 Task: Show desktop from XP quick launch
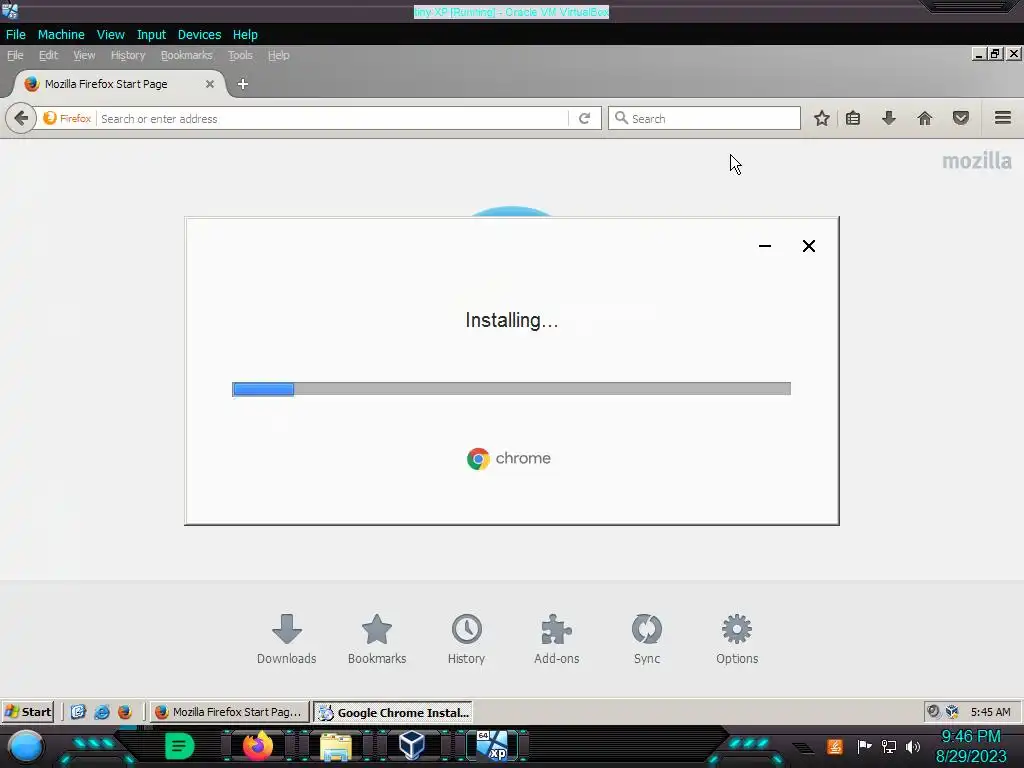click(78, 712)
